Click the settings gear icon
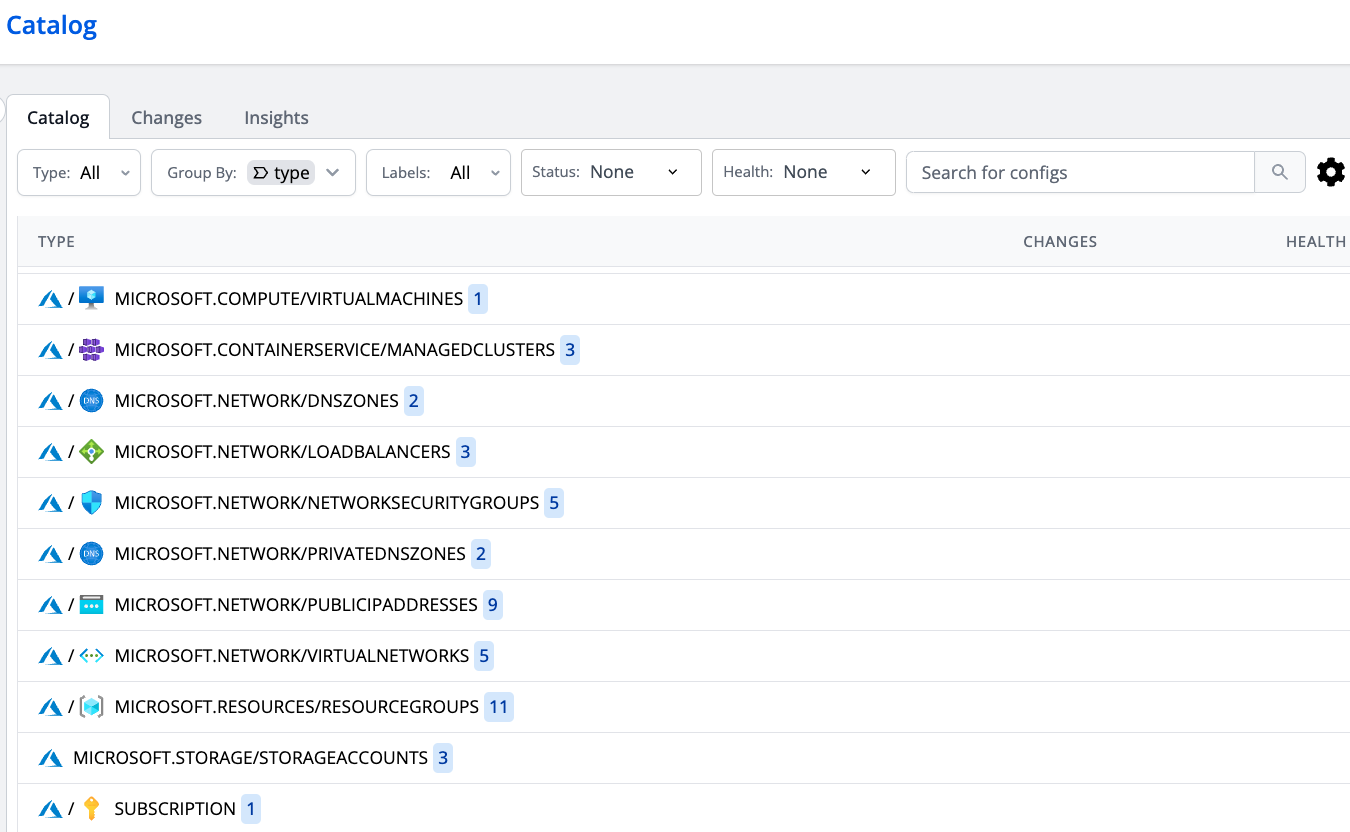This screenshot has height=832, width=1350. 1330,172
